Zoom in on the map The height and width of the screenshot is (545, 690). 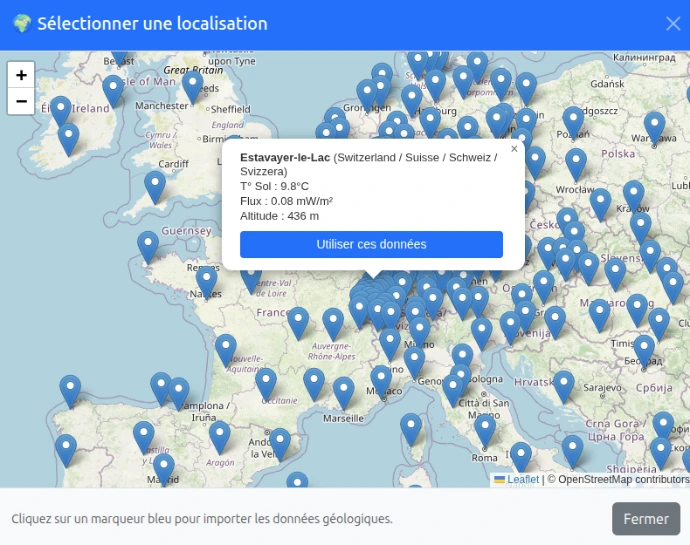tap(21, 75)
